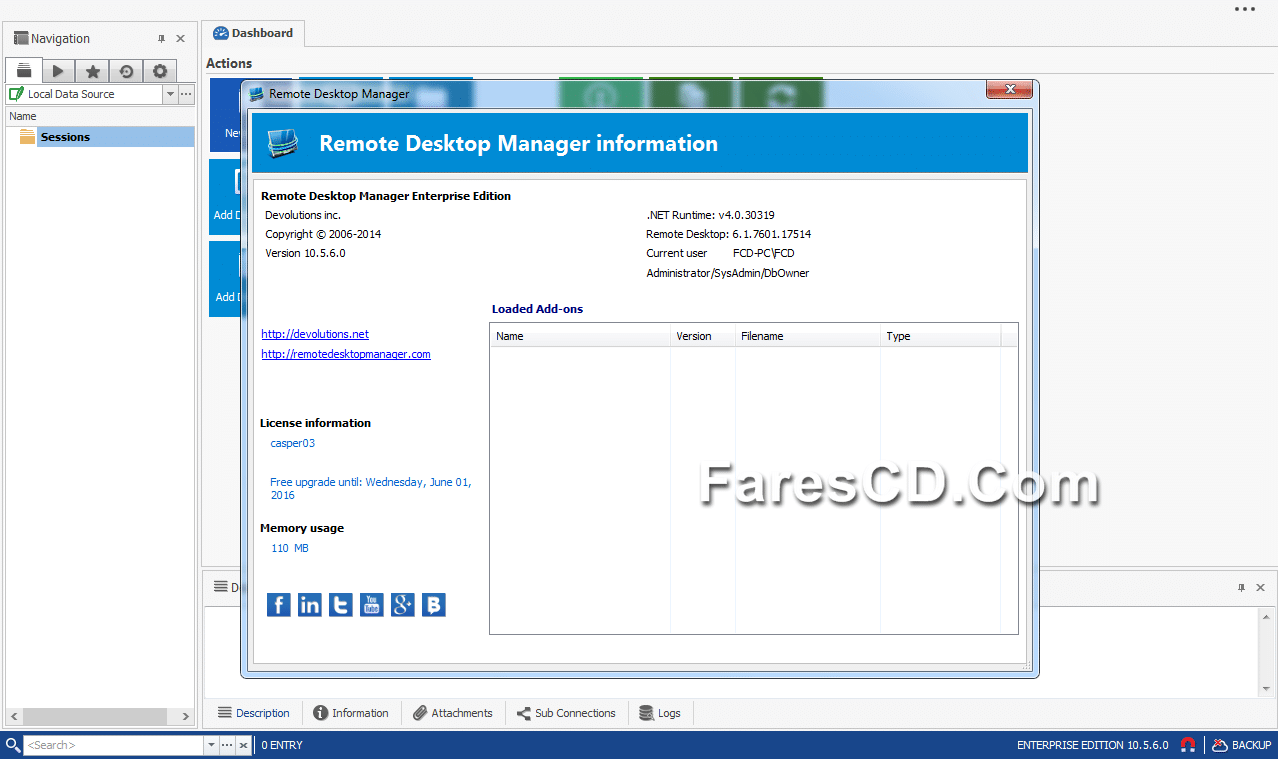Click inside the Search field
The width and height of the screenshot is (1278, 759).
pos(113,745)
